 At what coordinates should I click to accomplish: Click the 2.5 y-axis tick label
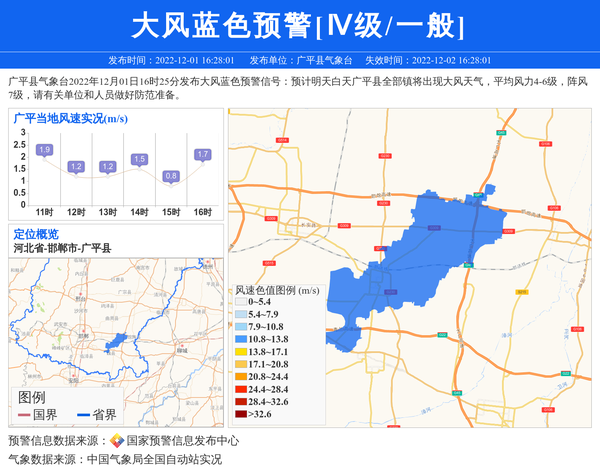[20, 145]
